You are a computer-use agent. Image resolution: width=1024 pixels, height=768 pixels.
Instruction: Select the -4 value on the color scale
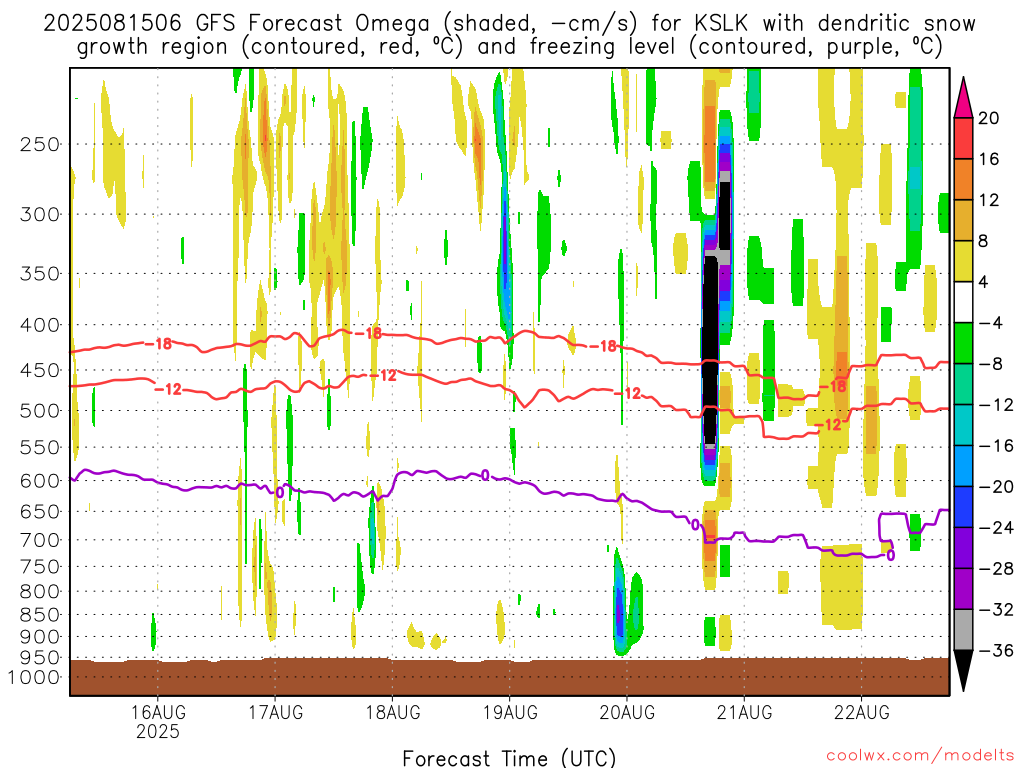pos(991,323)
